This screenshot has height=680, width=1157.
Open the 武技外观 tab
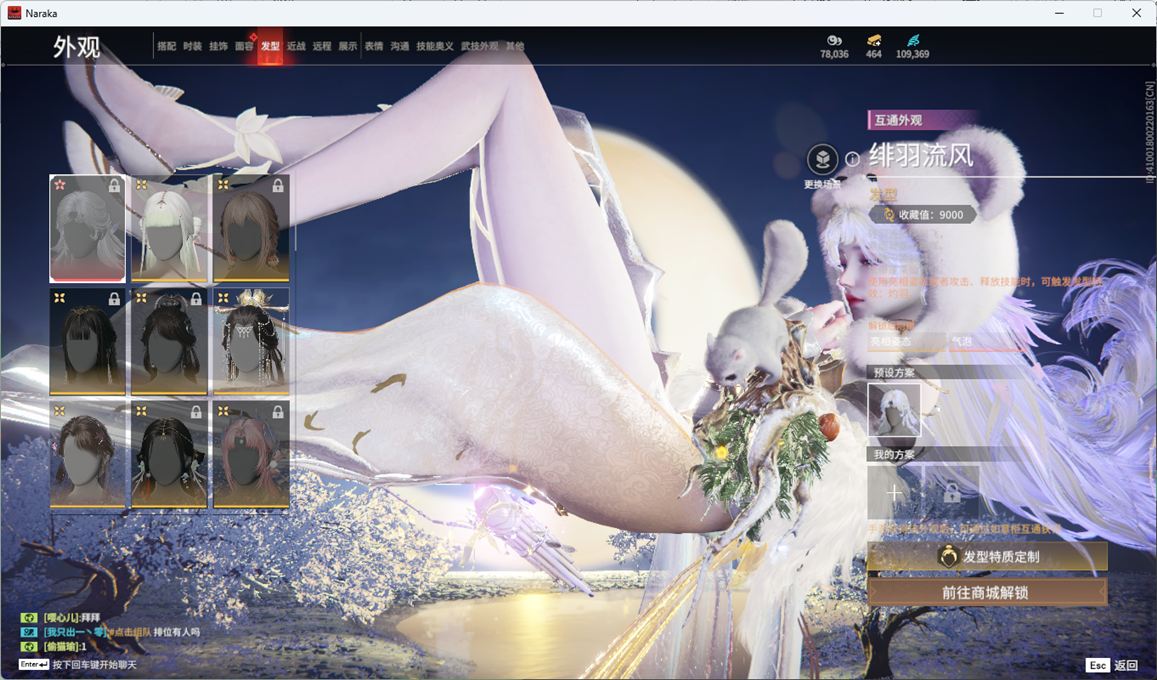pyautogui.click(x=480, y=46)
